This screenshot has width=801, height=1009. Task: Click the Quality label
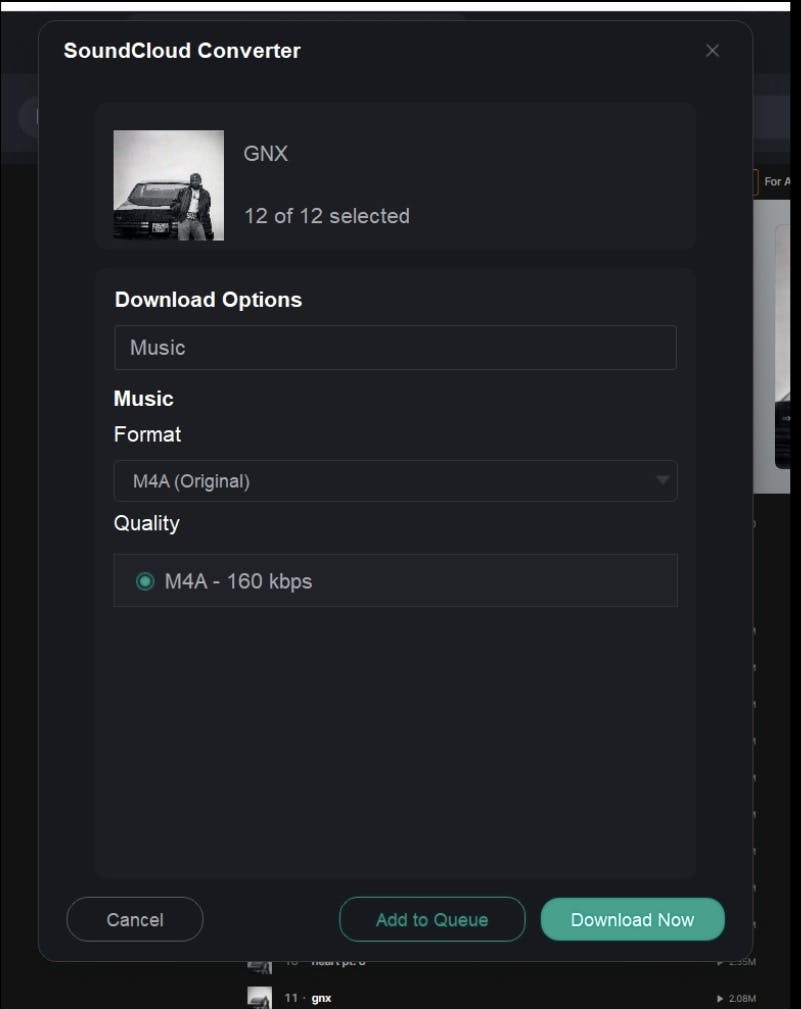pos(147,524)
